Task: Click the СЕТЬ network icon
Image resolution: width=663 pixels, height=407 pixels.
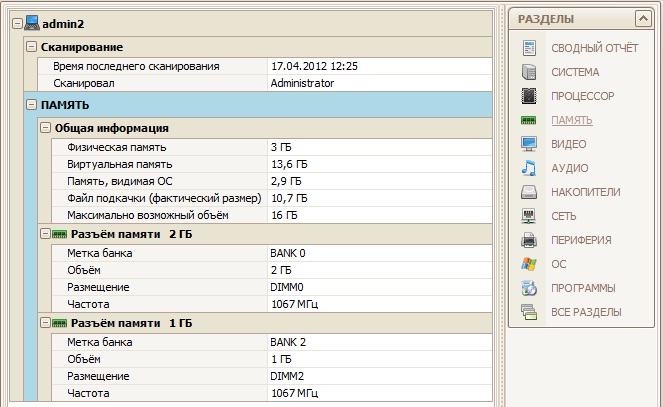Action: (529, 216)
